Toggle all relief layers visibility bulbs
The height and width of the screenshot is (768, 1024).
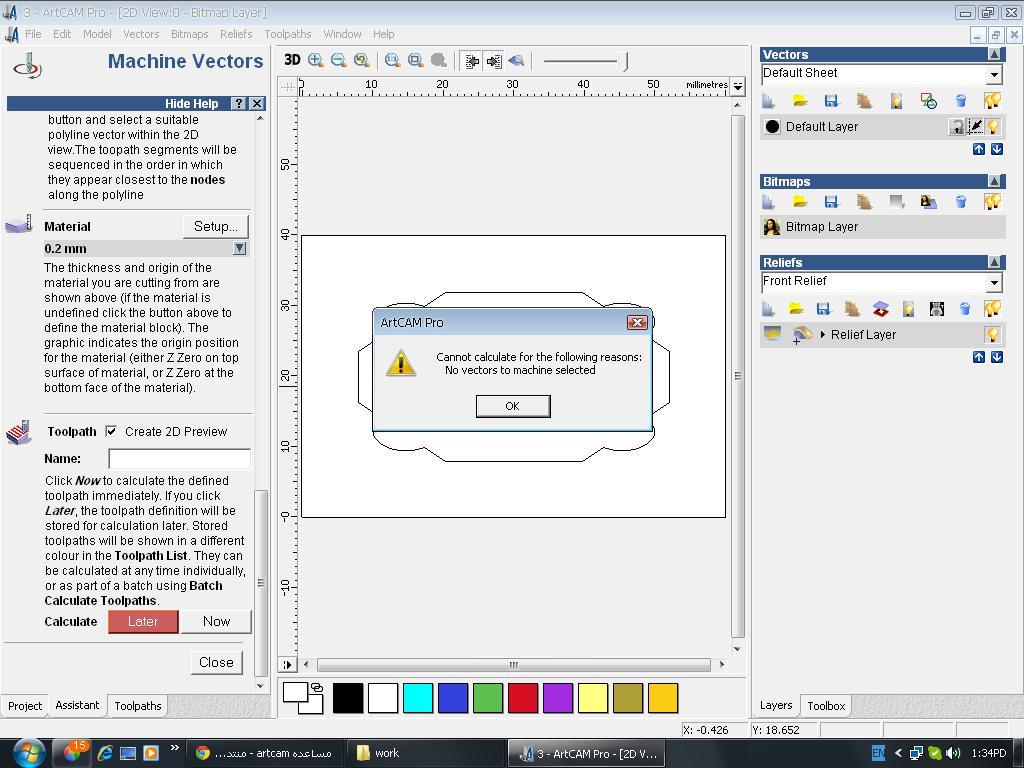[993, 308]
